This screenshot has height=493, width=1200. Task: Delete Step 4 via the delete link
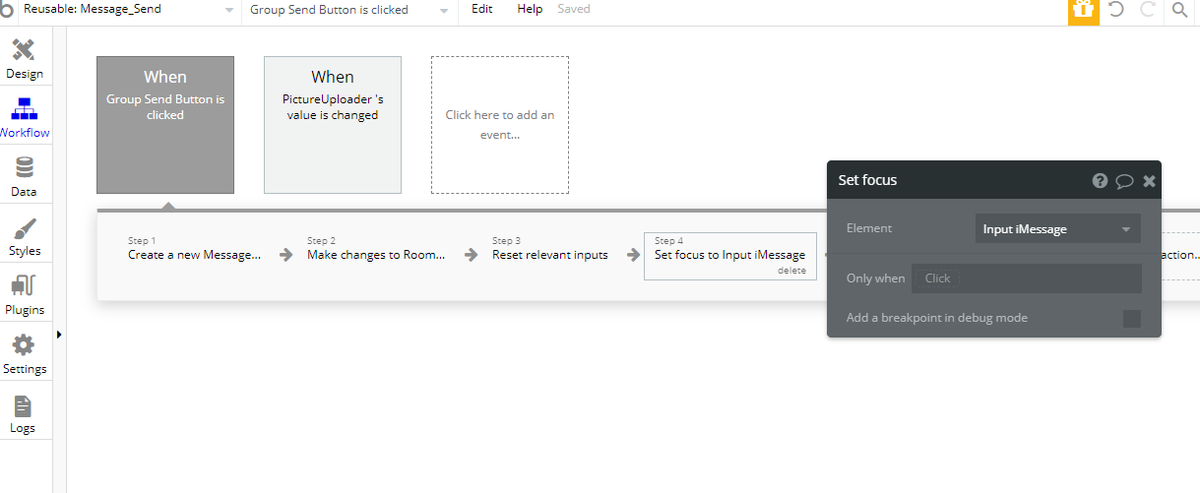tap(792, 271)
